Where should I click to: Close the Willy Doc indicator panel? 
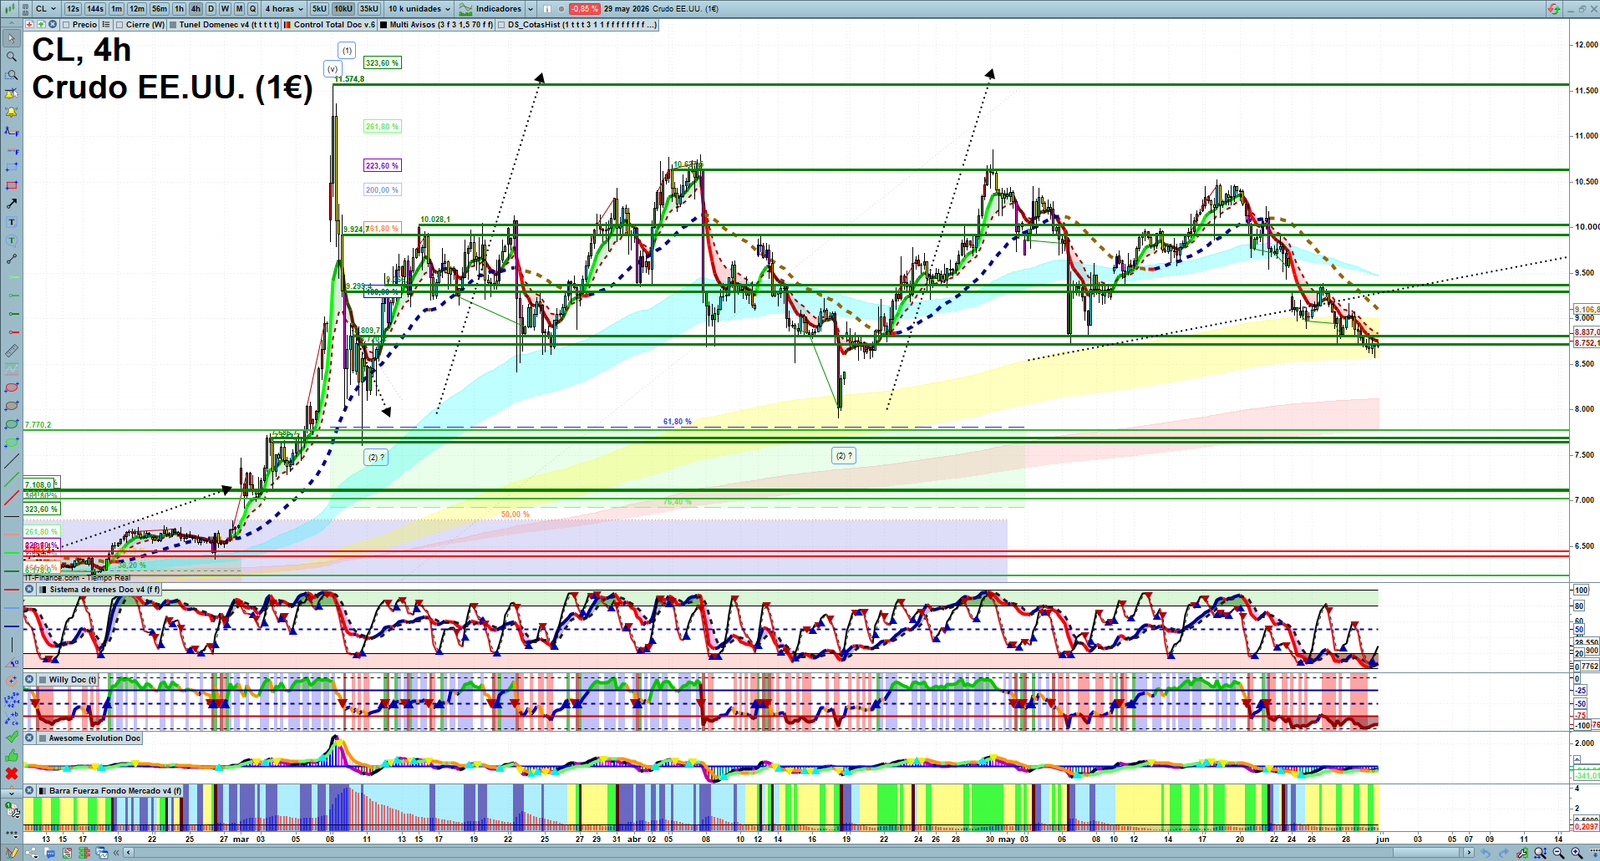coord(30,679)
